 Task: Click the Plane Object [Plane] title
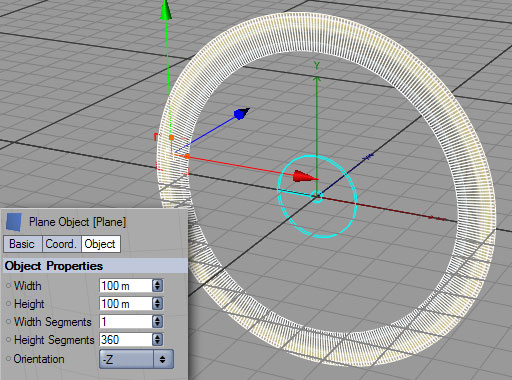77,222
